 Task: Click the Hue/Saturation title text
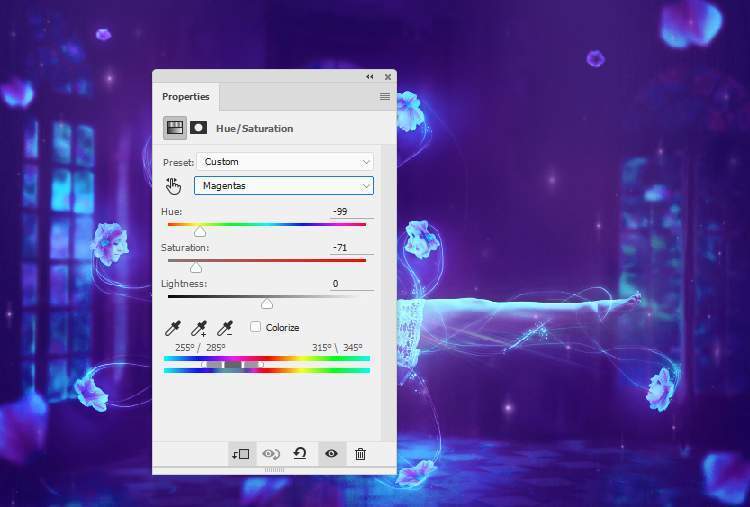coord(254,129)
